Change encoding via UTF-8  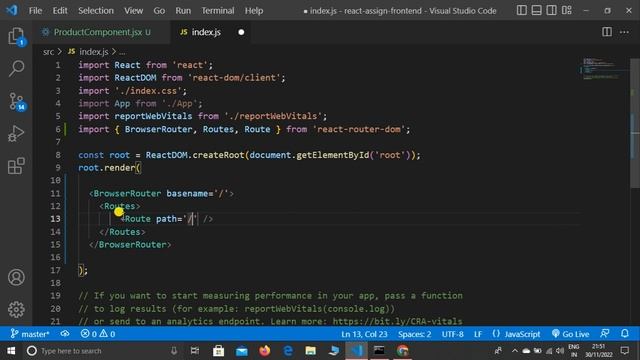pos(452,334)
